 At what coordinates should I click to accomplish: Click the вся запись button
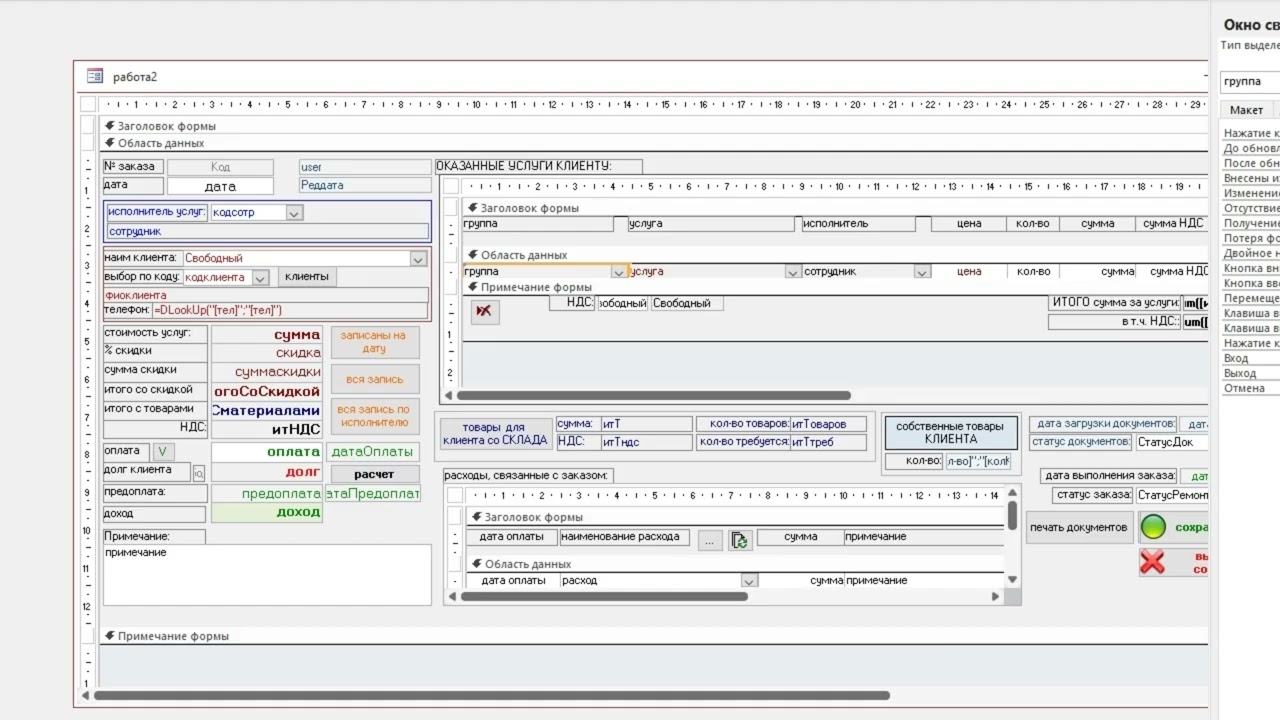tap(374, 379)
